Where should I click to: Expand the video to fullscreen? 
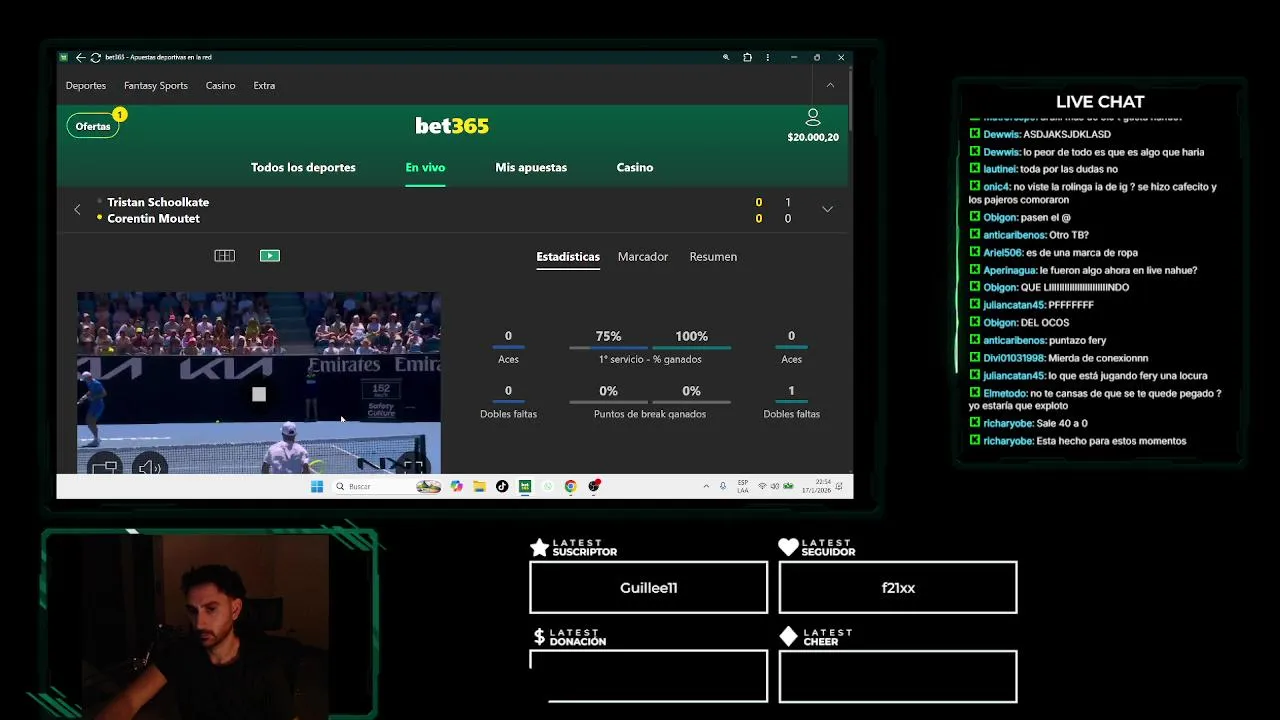pyautogui.click(x=413, y=465)
